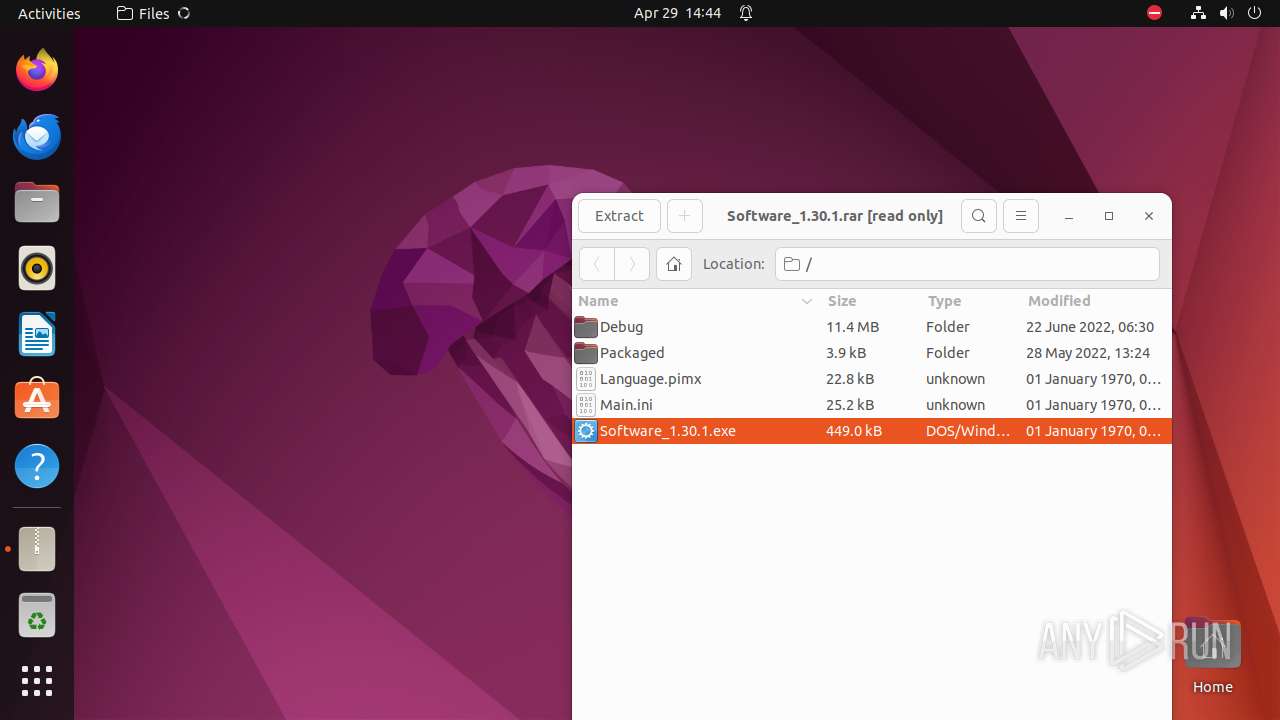Screen dimensions: 1280x720
Task: Open Firefox from the dock
Action: (x=37, y=70)
